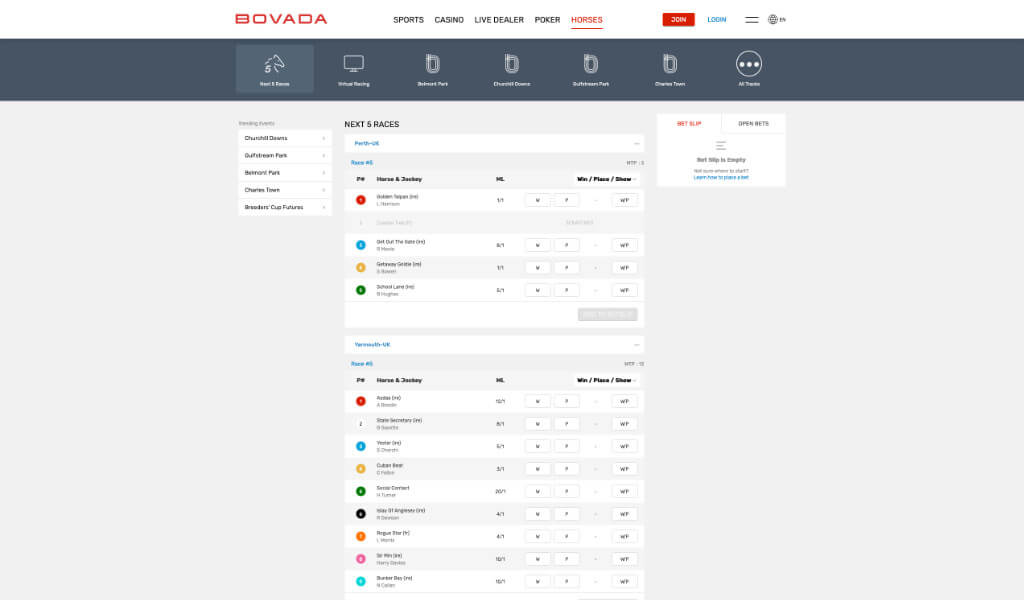Click the Bovada logo
The height and width of the screenshot is (600, 1024).
point(281,19)
